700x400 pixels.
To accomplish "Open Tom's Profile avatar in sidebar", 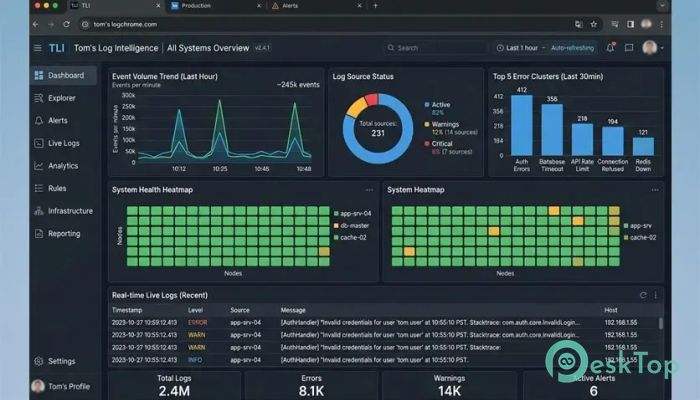I will pyautogui.click(x=38, y=386).
